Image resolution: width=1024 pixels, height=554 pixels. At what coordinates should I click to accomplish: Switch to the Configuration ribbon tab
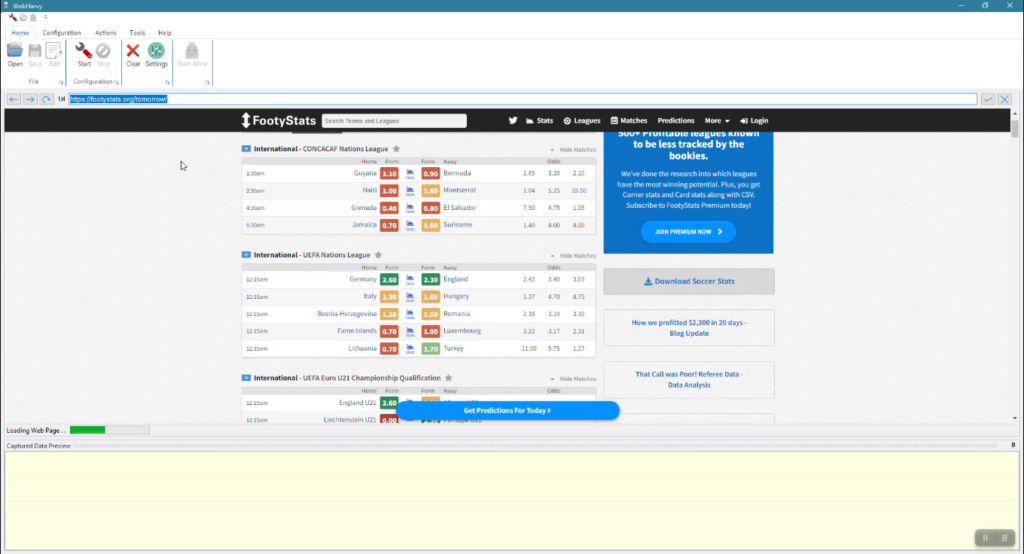coord(62,33)
